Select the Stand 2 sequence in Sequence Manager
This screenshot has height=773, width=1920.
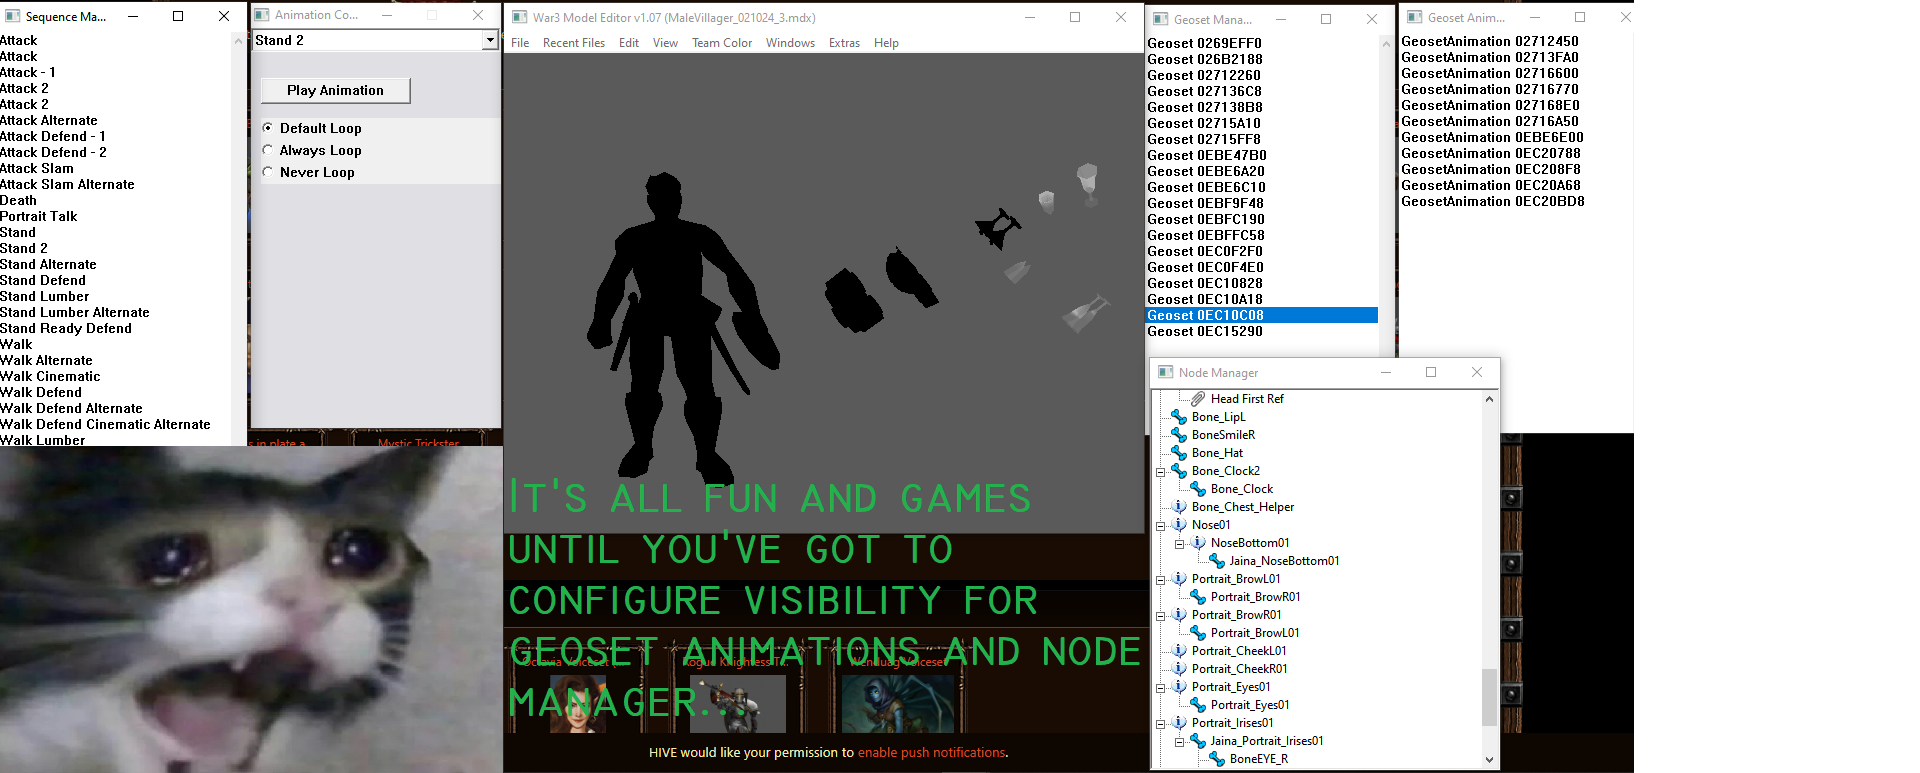[x=24, y=248]
